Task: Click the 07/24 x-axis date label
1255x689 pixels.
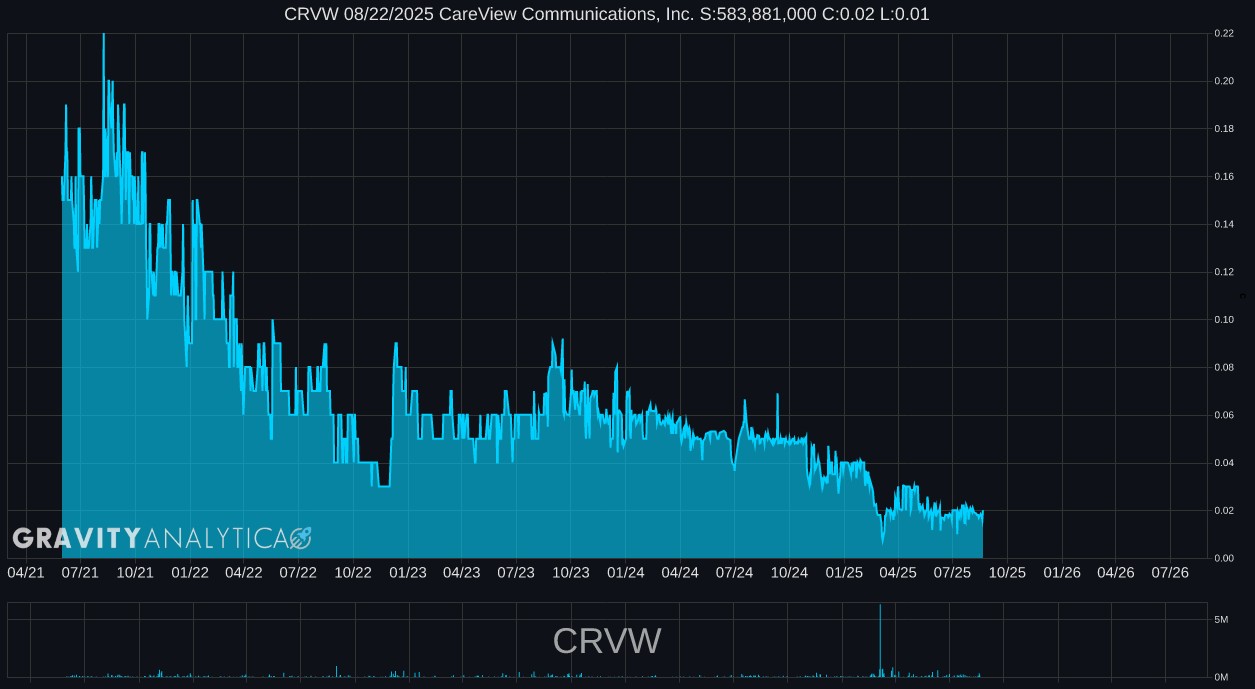Action: tap(734, 573)
